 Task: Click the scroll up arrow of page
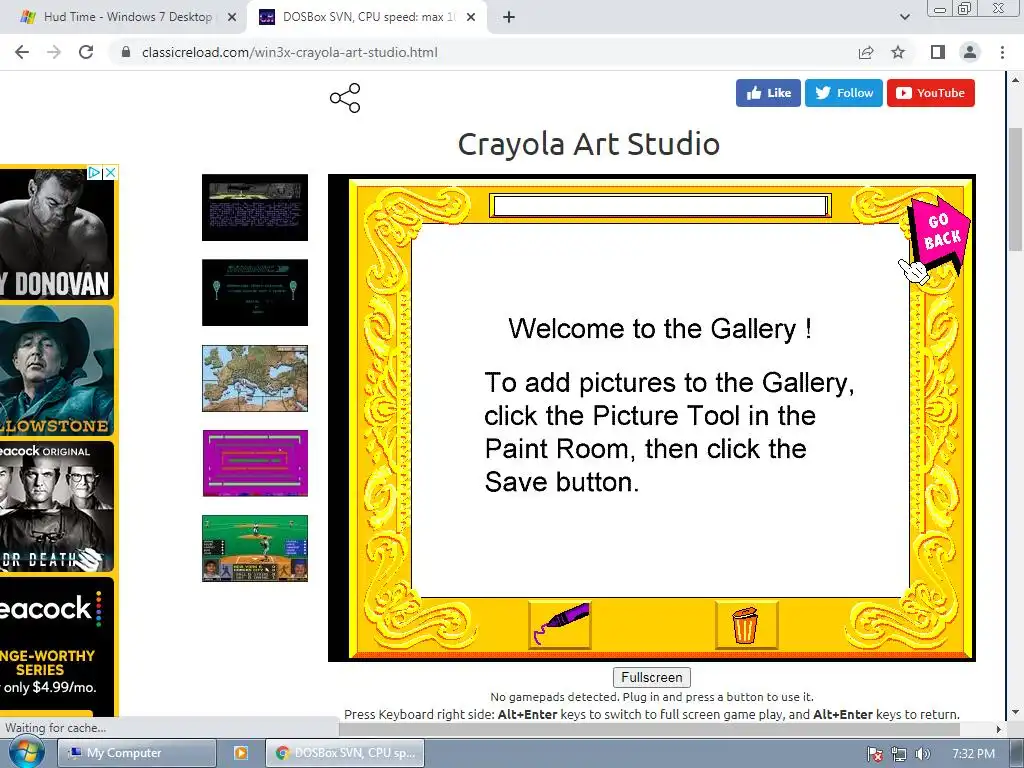(1015, 80)
